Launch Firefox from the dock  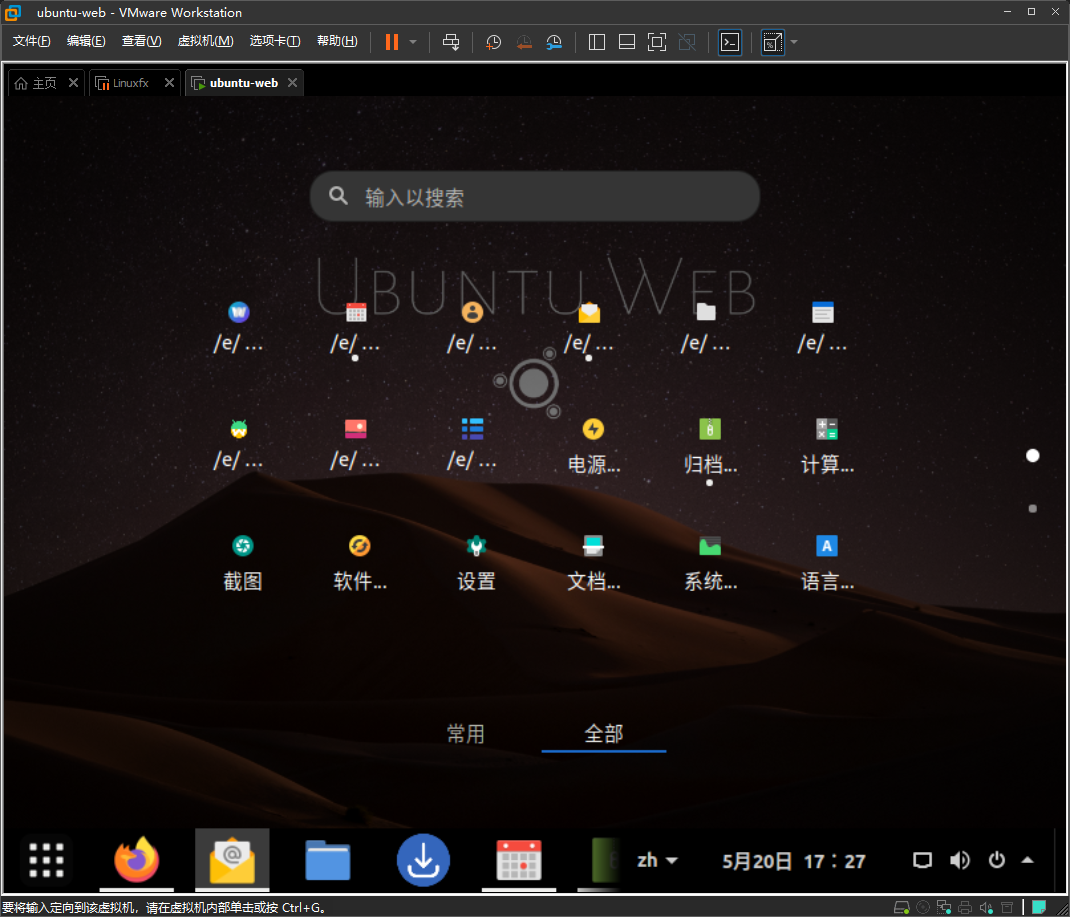point(136,859)
